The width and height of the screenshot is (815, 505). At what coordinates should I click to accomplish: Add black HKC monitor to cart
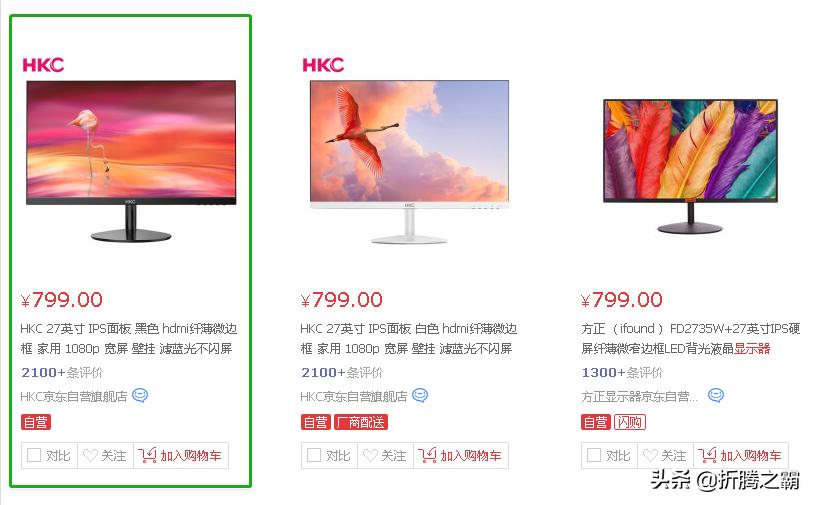181,456
